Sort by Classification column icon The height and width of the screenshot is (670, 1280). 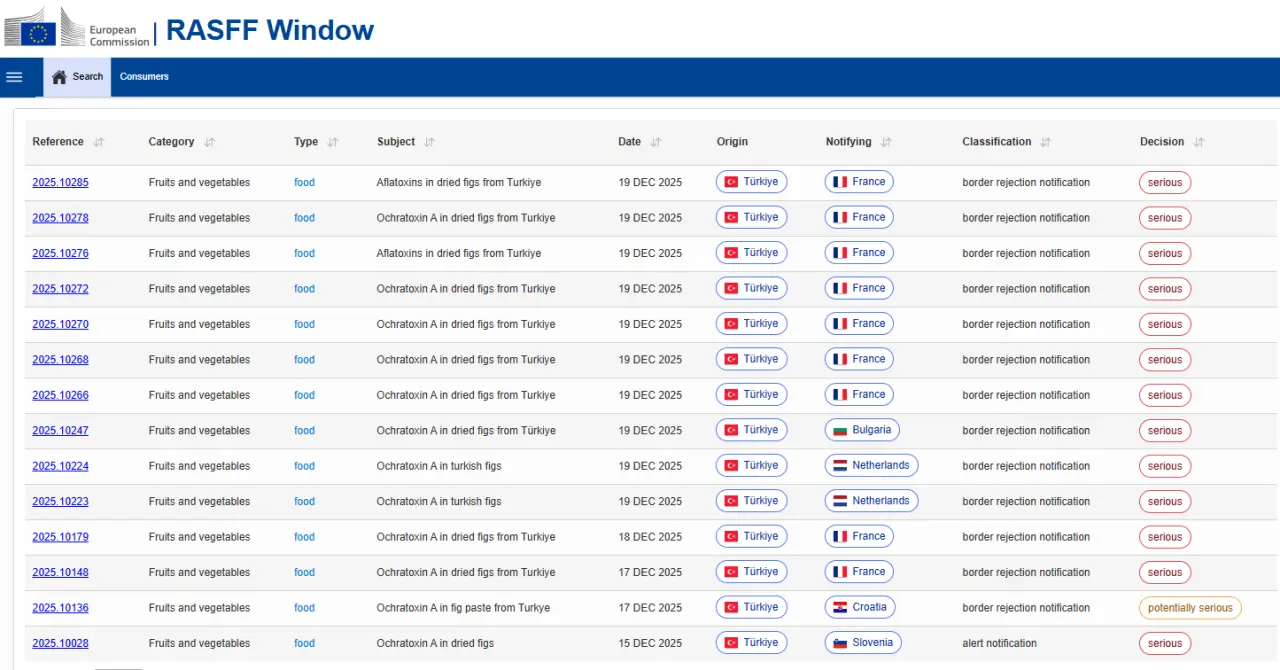1046,142
